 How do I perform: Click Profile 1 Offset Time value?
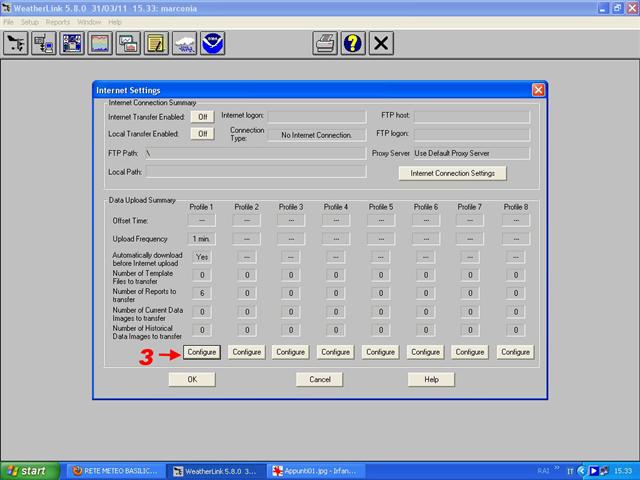[x=201, y=220]
